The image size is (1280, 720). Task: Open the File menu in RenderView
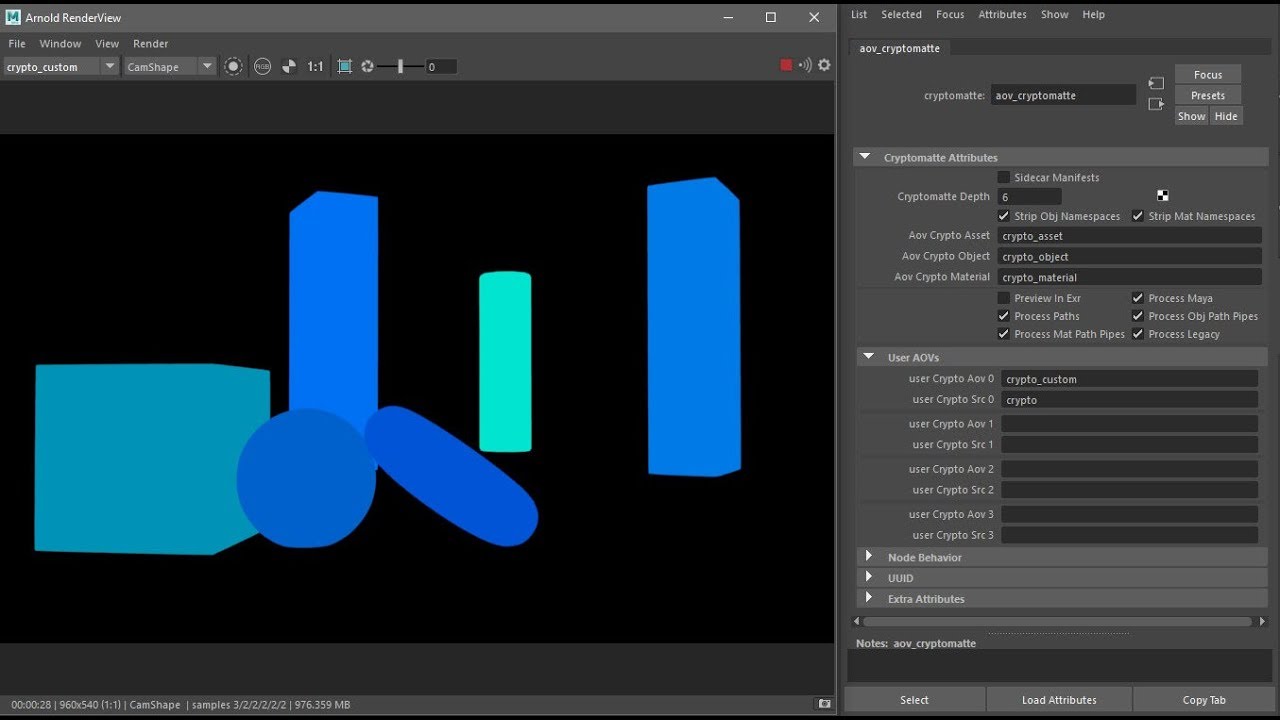tap(17, 44)
